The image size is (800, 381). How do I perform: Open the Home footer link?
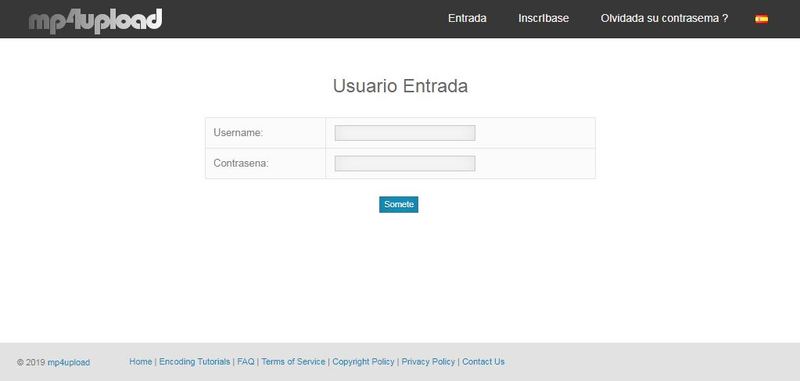pos(140,362)
